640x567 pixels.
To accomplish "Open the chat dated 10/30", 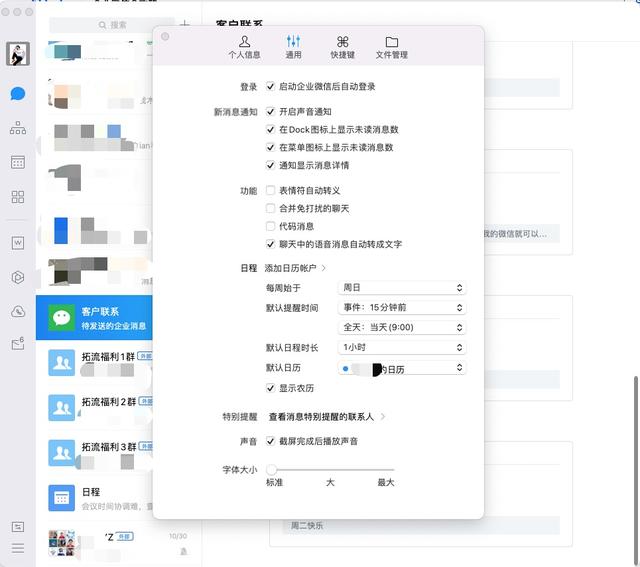I will pyautogui.click(x=118, y=544).
